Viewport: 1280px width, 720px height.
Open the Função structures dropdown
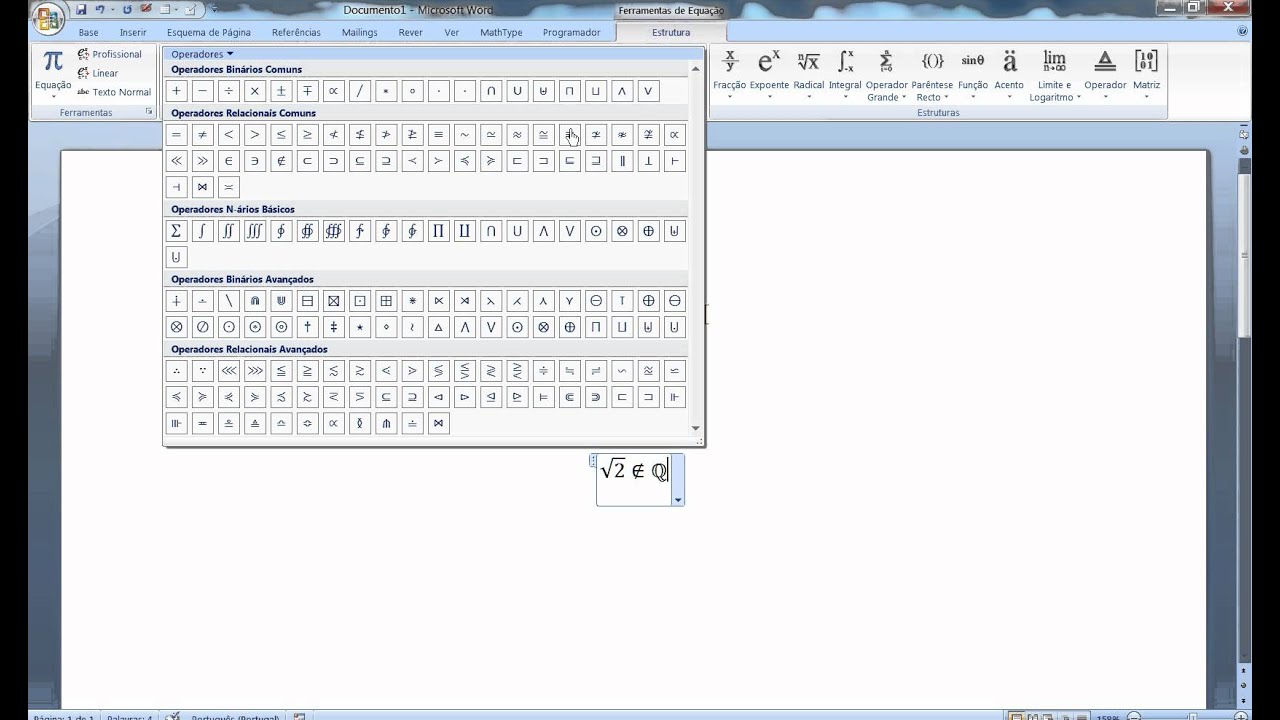tap(973, 74)
